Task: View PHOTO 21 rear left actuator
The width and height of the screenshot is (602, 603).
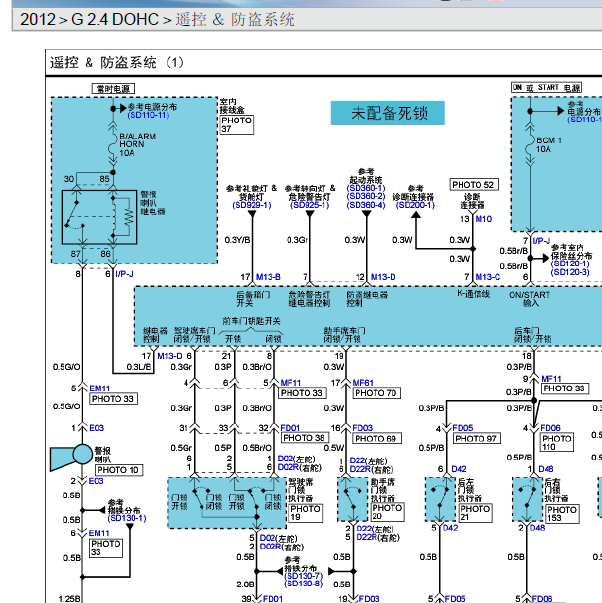Action: 475,513
